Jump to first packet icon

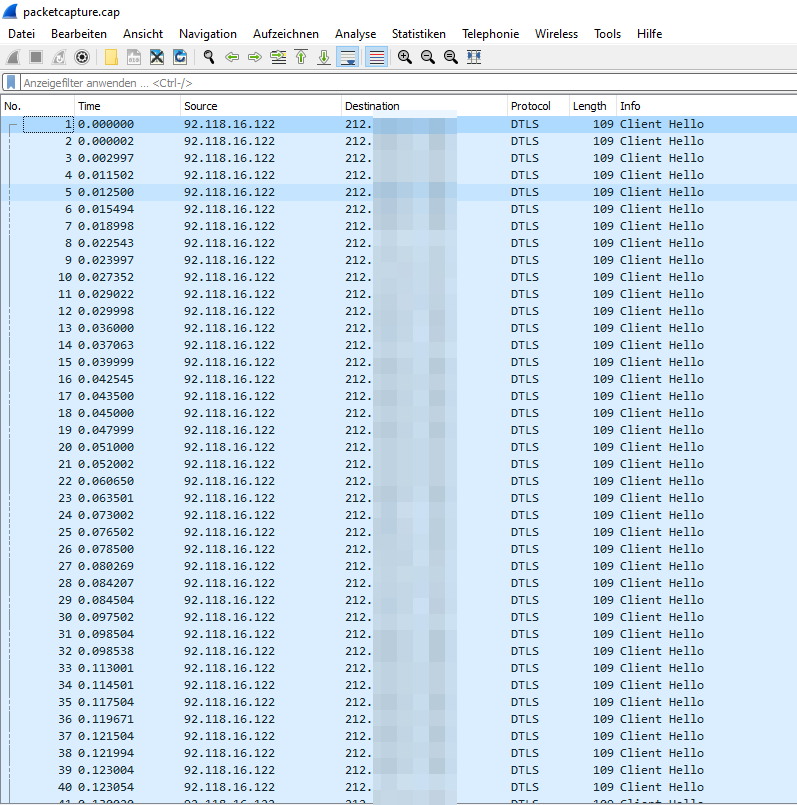[x=301, y=57]
